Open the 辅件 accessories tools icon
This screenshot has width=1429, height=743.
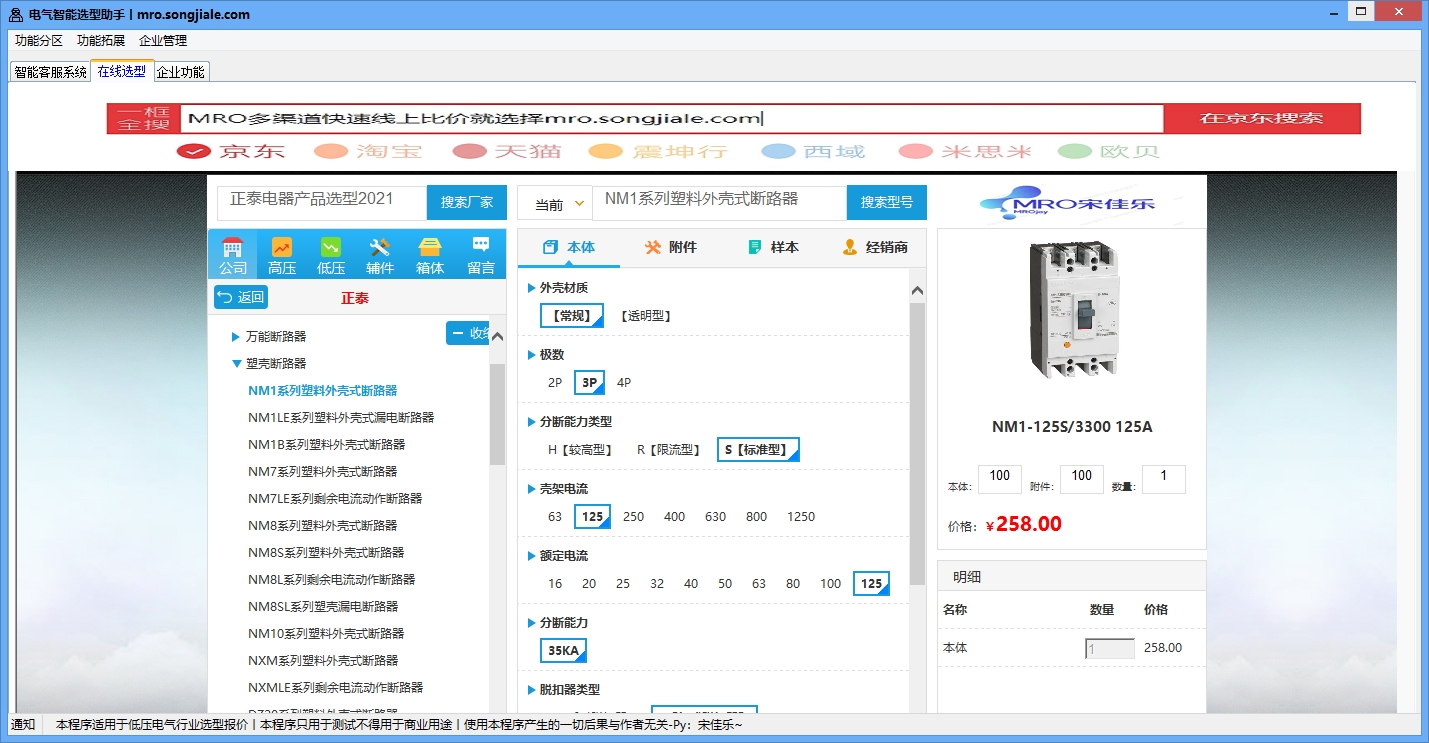(x=380, y=255)
